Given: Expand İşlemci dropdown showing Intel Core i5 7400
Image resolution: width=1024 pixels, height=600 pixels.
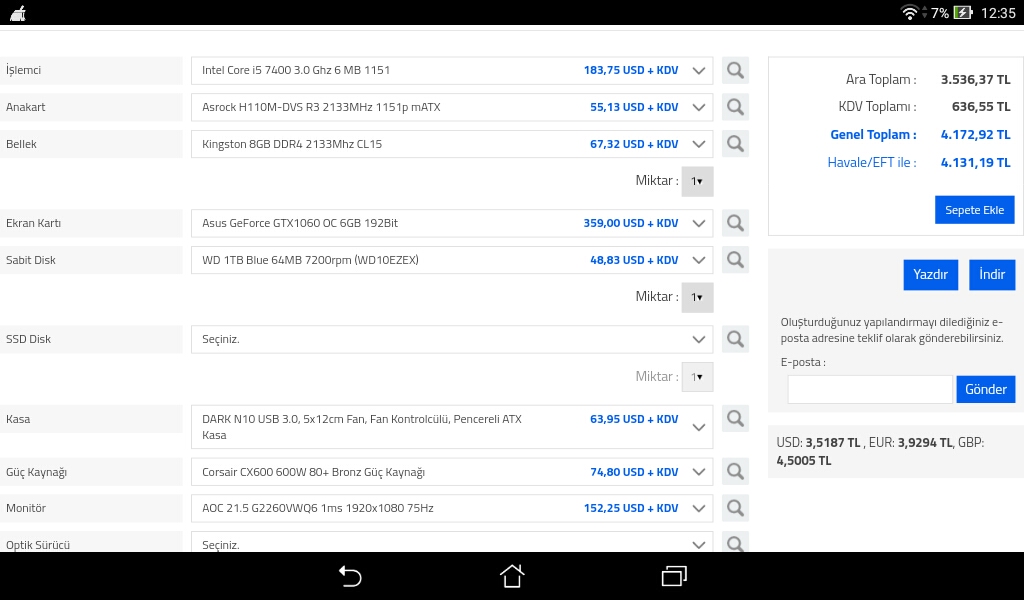Looking at the screenshot, I should [x=452, y=71].
